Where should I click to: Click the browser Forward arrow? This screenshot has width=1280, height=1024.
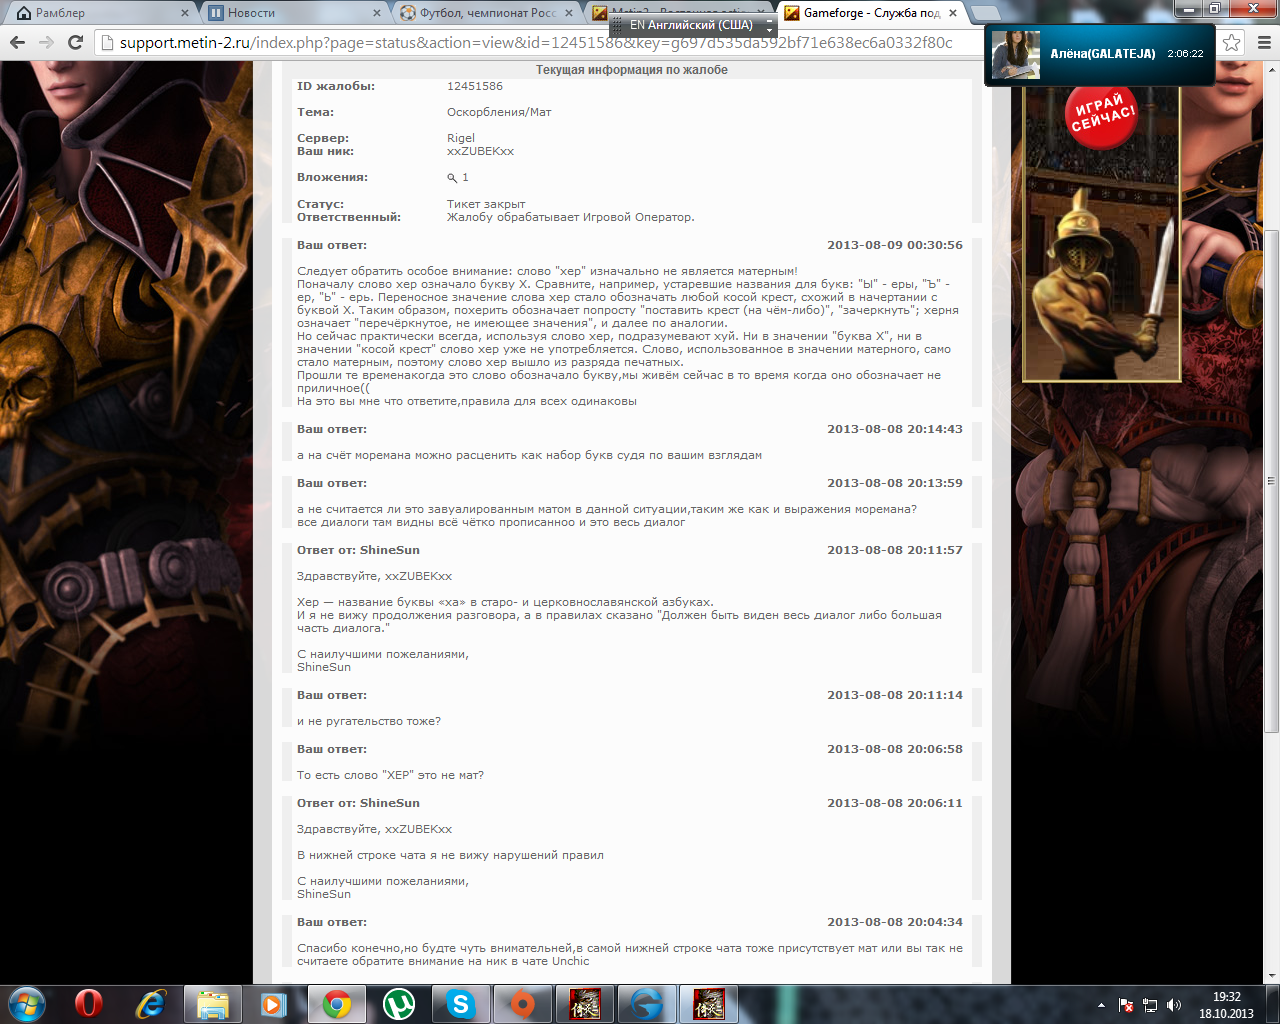click(x=46, y=42)
